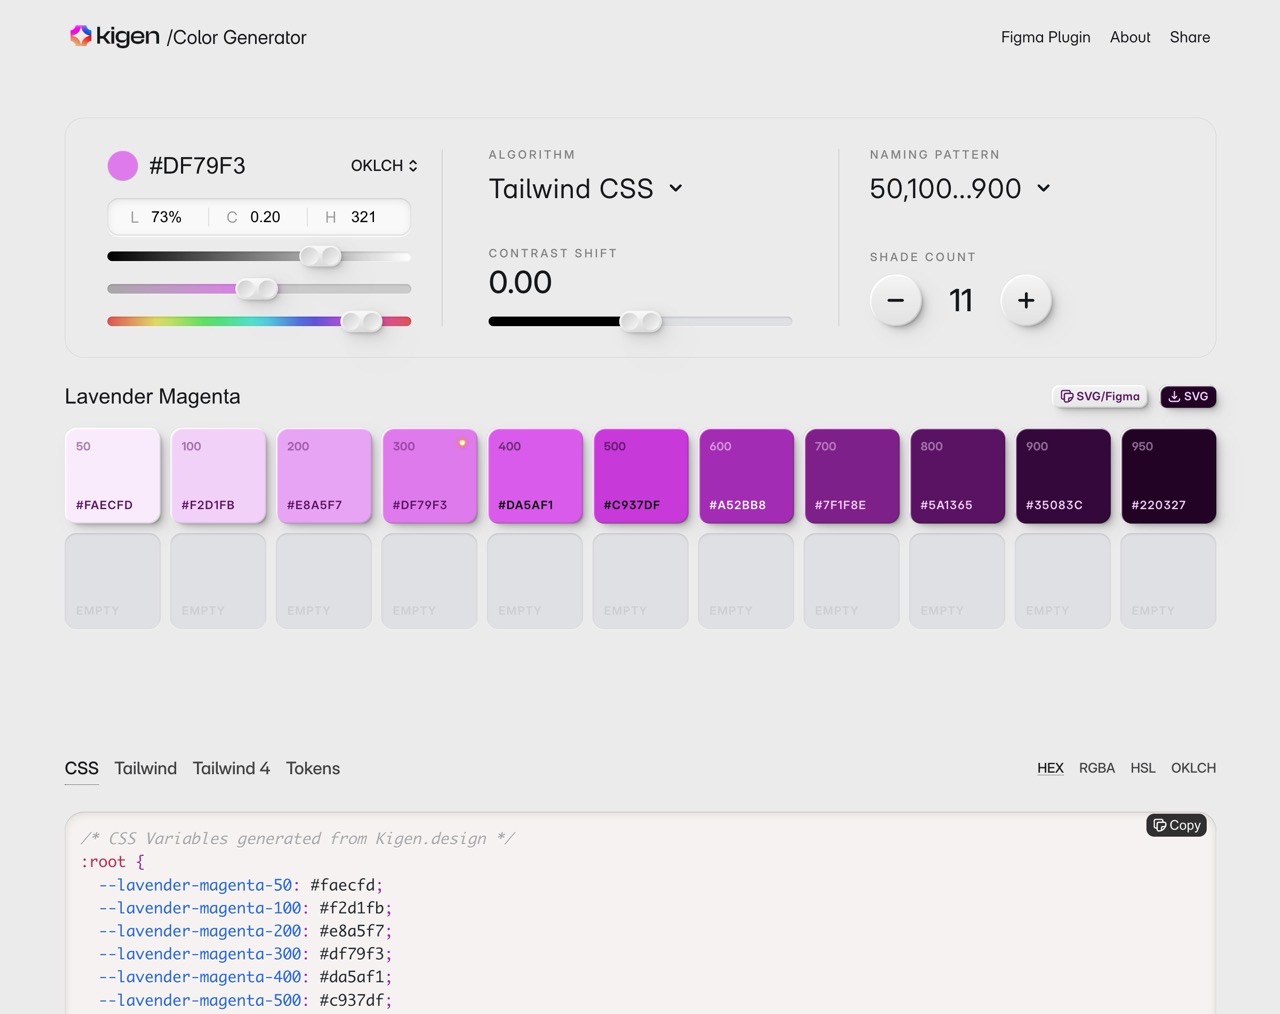Screen dimensions: 1280x1014
Task: Click the plus icon to increase shade count
Action: point(1026,300)
